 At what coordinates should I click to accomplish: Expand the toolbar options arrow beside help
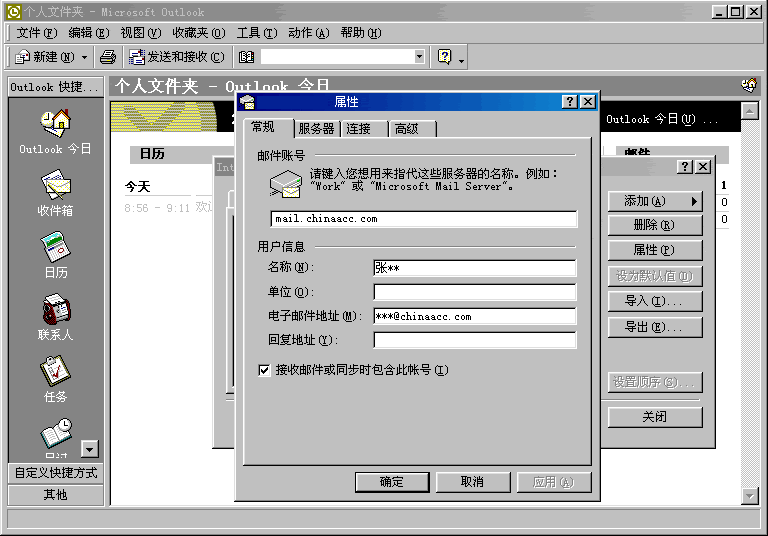coord(461,60)
